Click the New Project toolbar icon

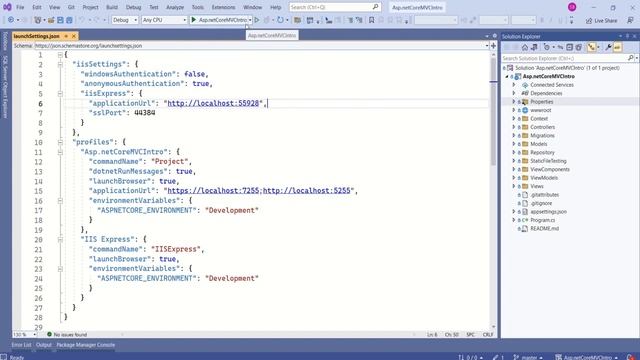click(x=38, y=20)
